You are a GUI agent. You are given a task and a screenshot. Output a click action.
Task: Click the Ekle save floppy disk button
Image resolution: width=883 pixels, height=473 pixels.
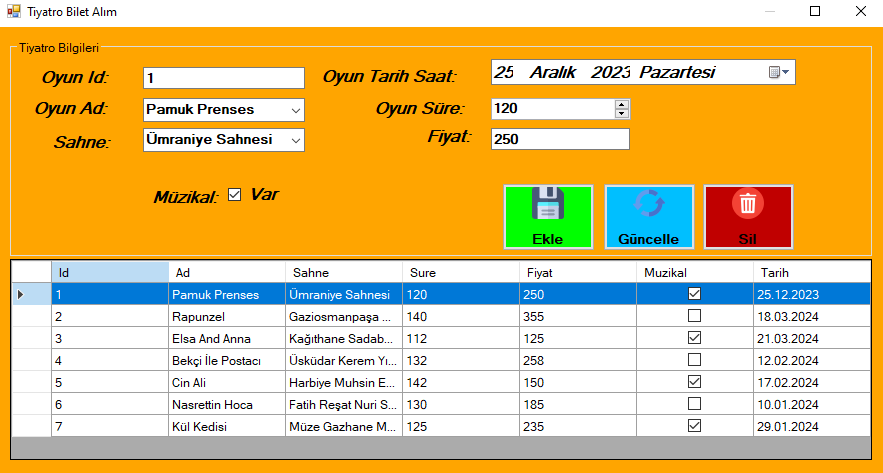(548, 216)
